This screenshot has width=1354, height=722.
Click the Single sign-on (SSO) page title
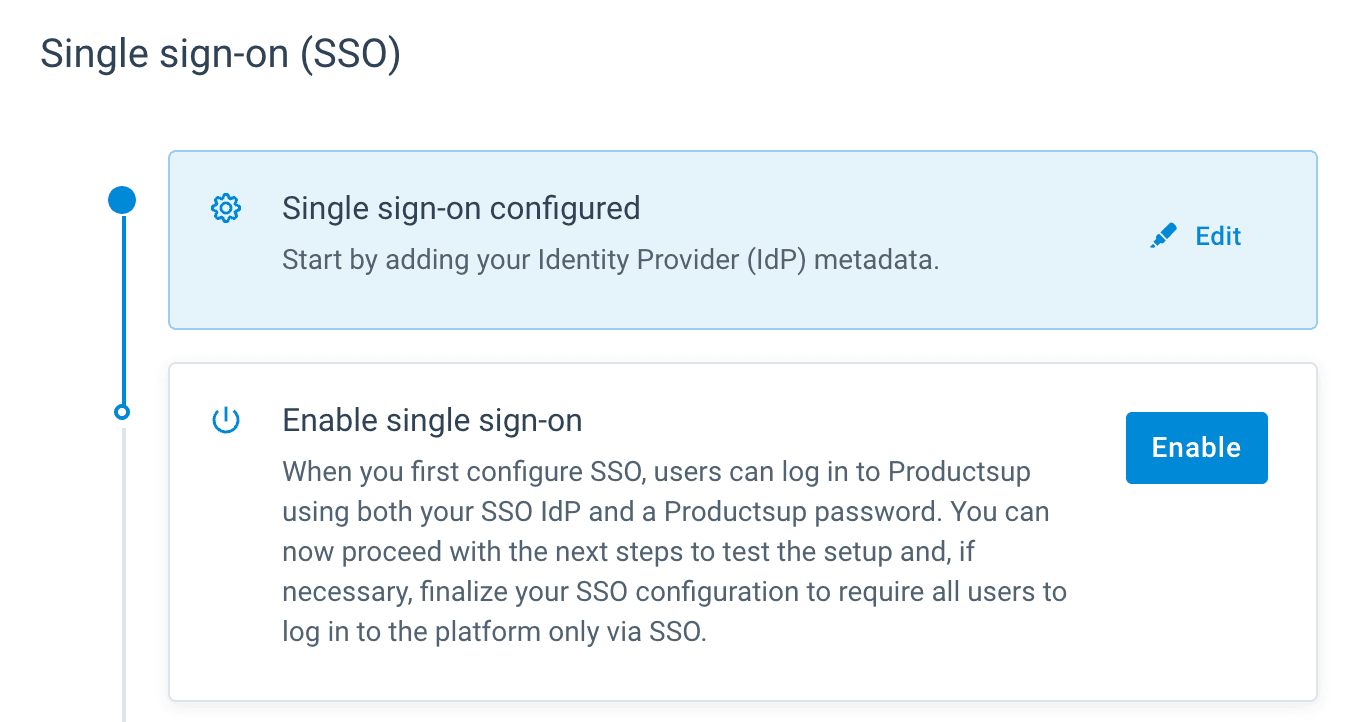(220, 54)
